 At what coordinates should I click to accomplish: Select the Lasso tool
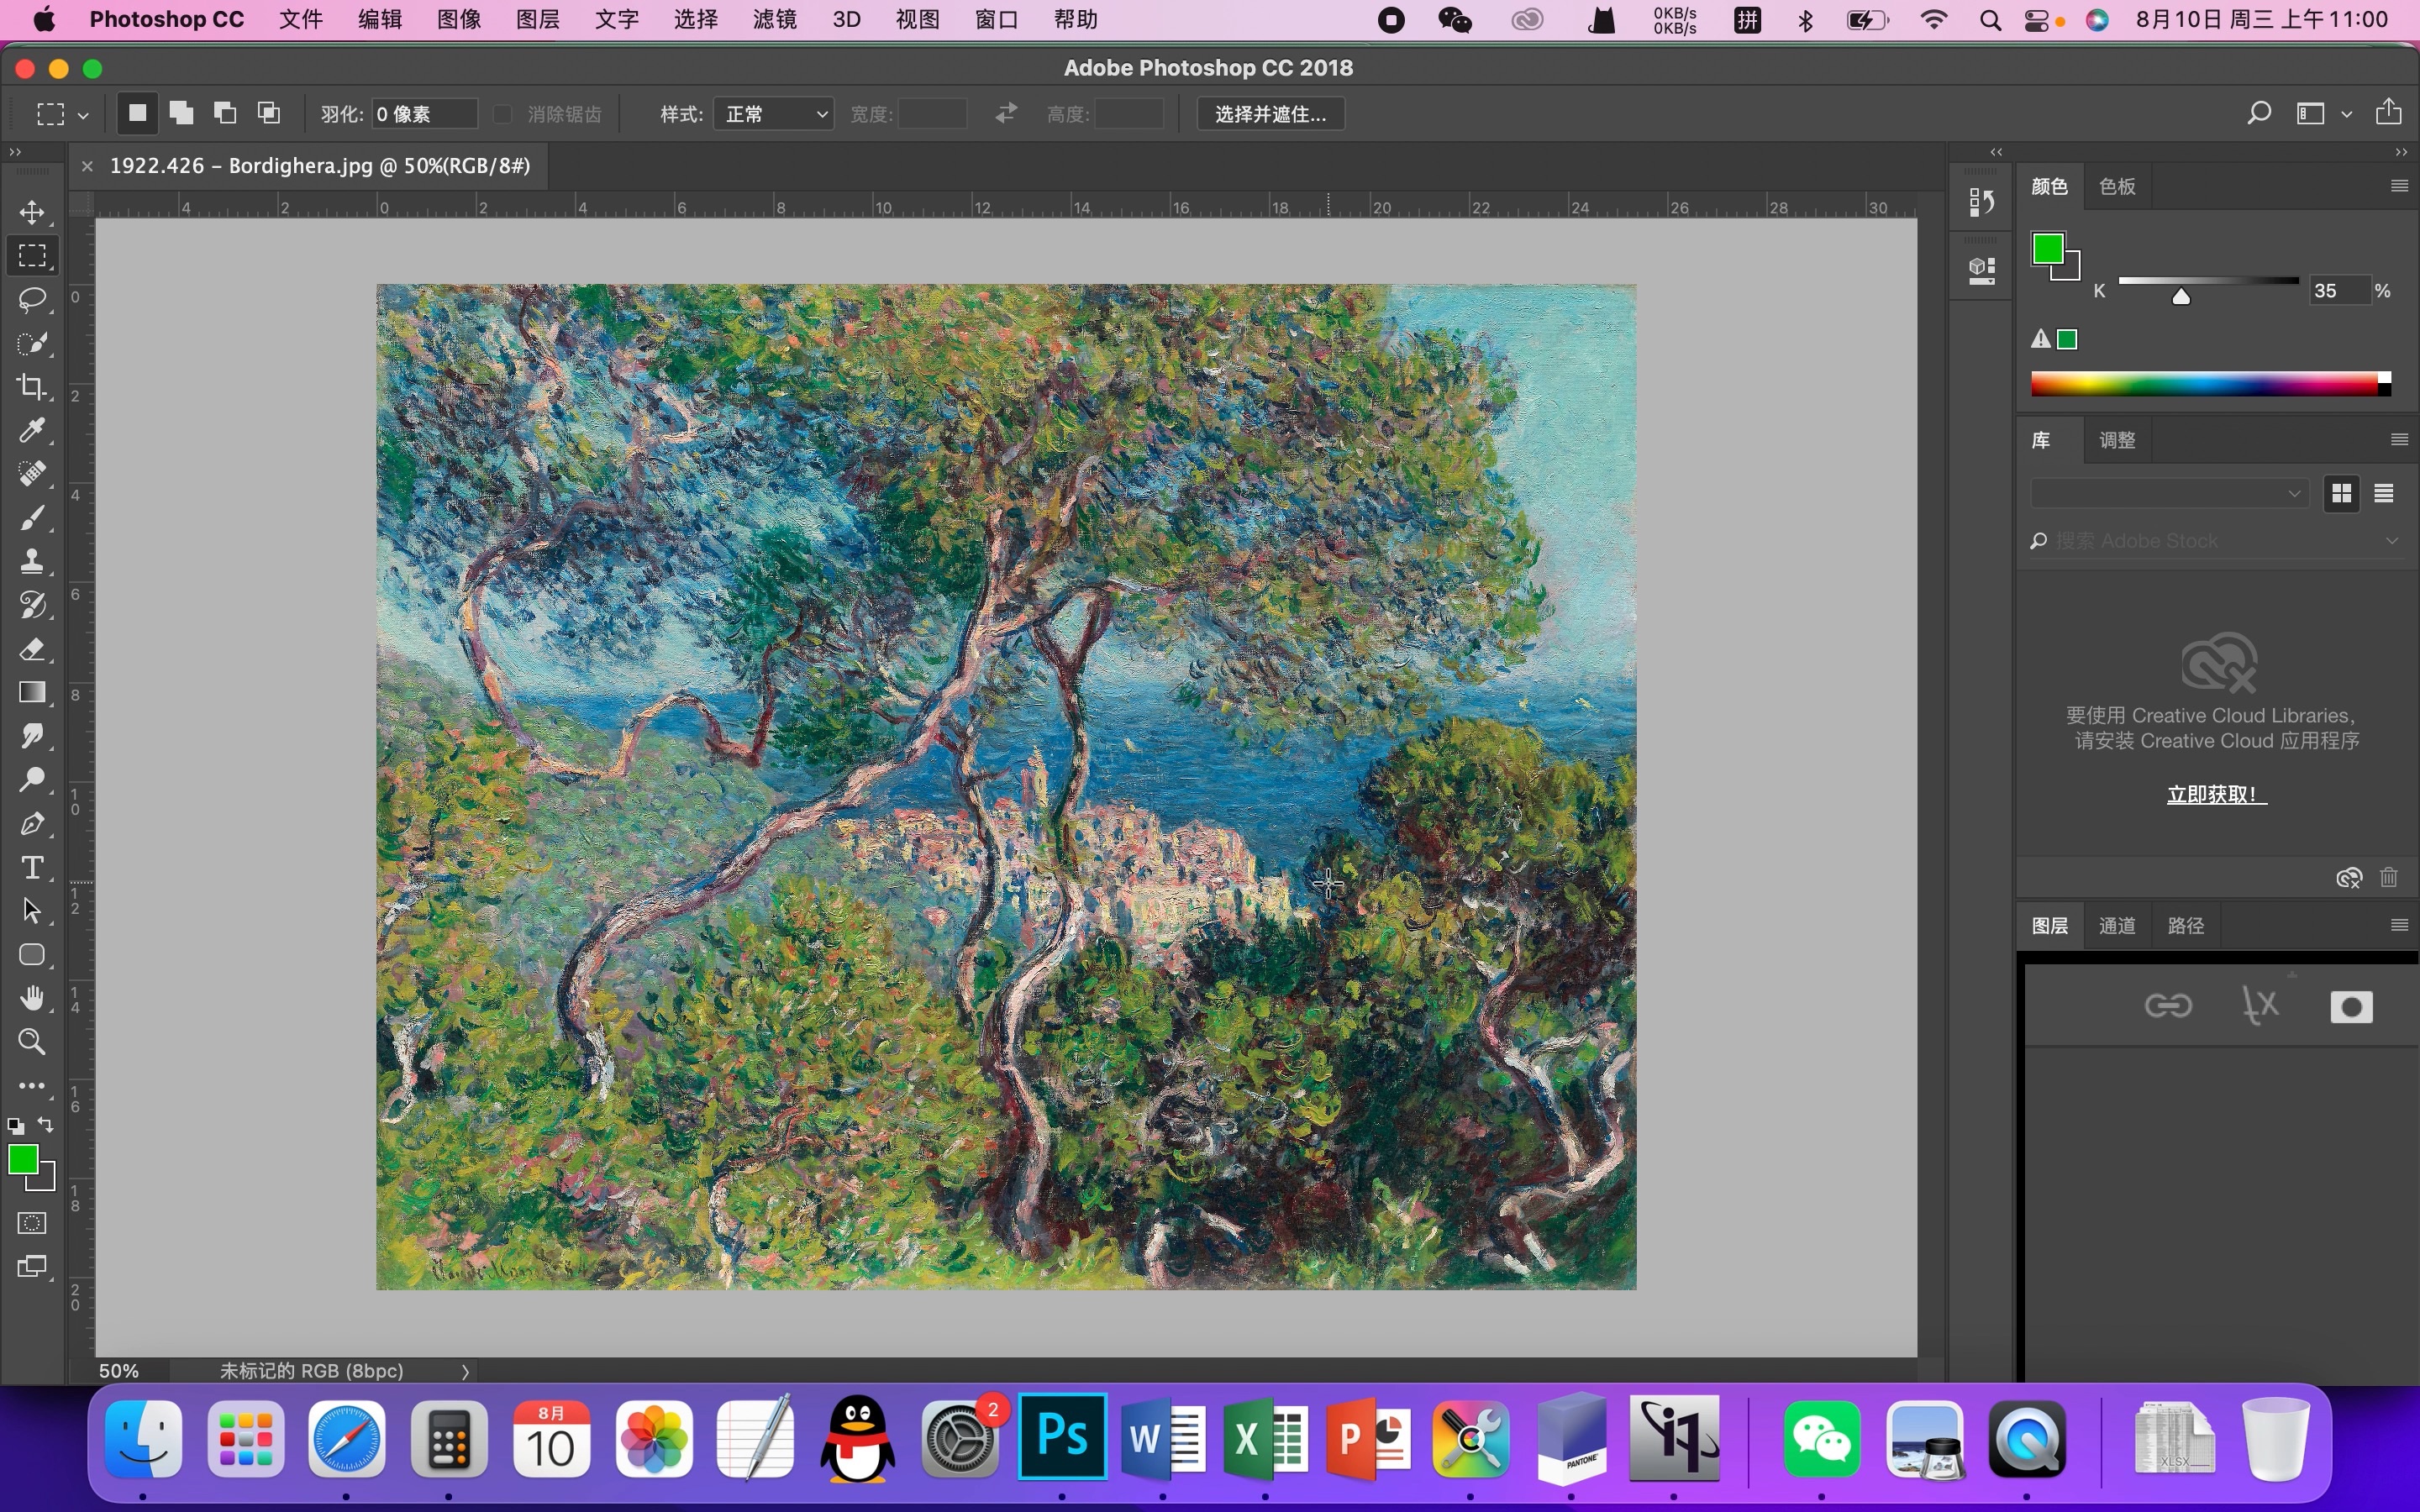pos(32,299)
